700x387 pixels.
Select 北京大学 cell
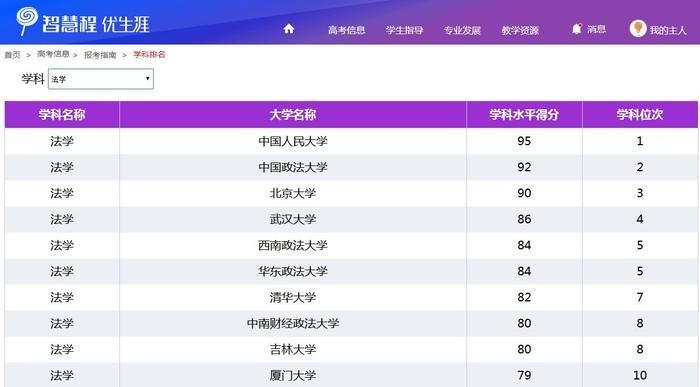click(x=293, y=193)
